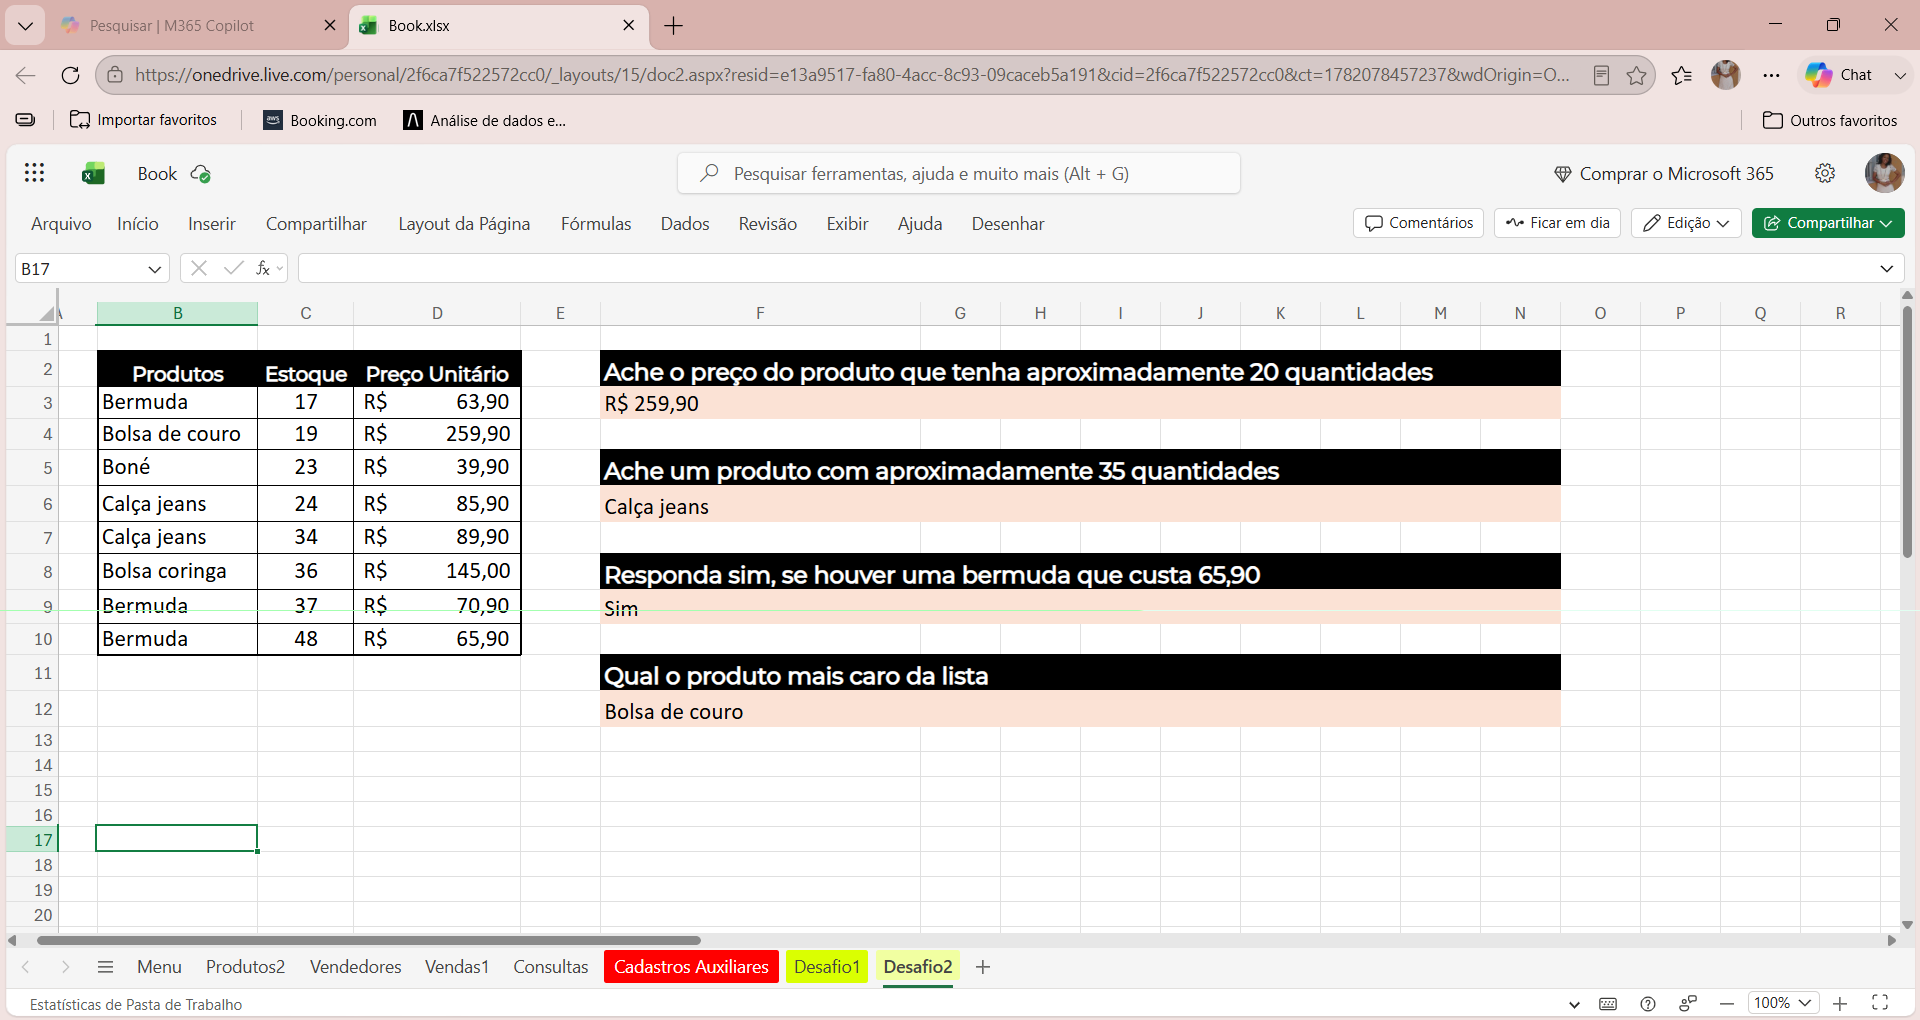The image size is (1920, 1020).
Task: Open the Dados ribbon tab
Action: click(x=685, y=224)
